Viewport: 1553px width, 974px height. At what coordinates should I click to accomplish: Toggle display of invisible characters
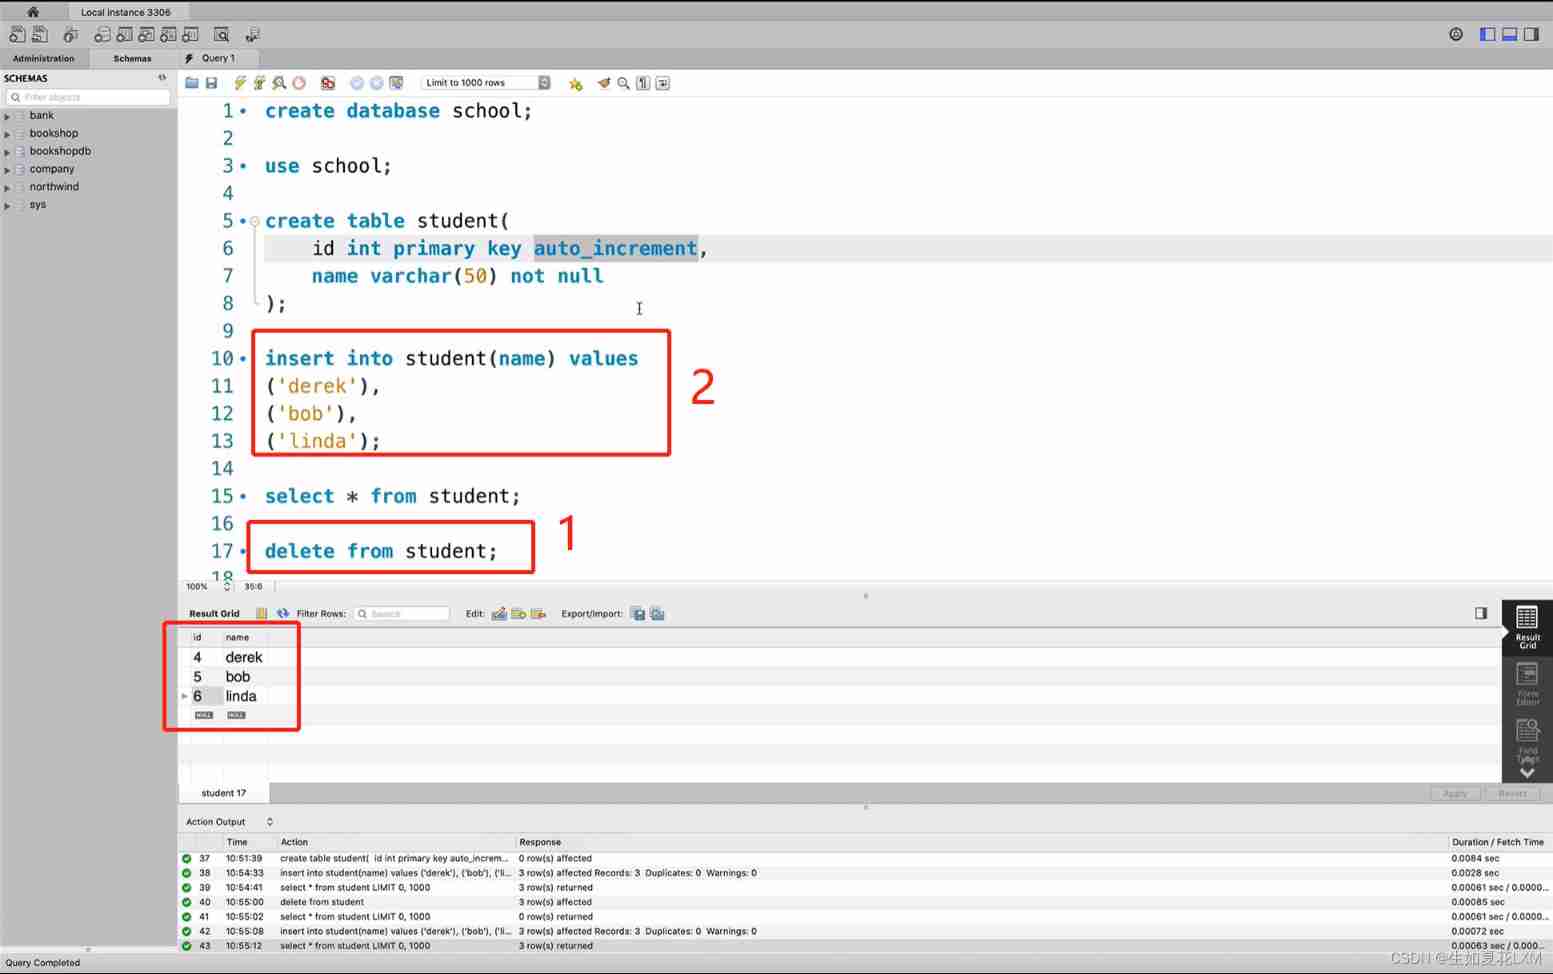click(643, 83)
